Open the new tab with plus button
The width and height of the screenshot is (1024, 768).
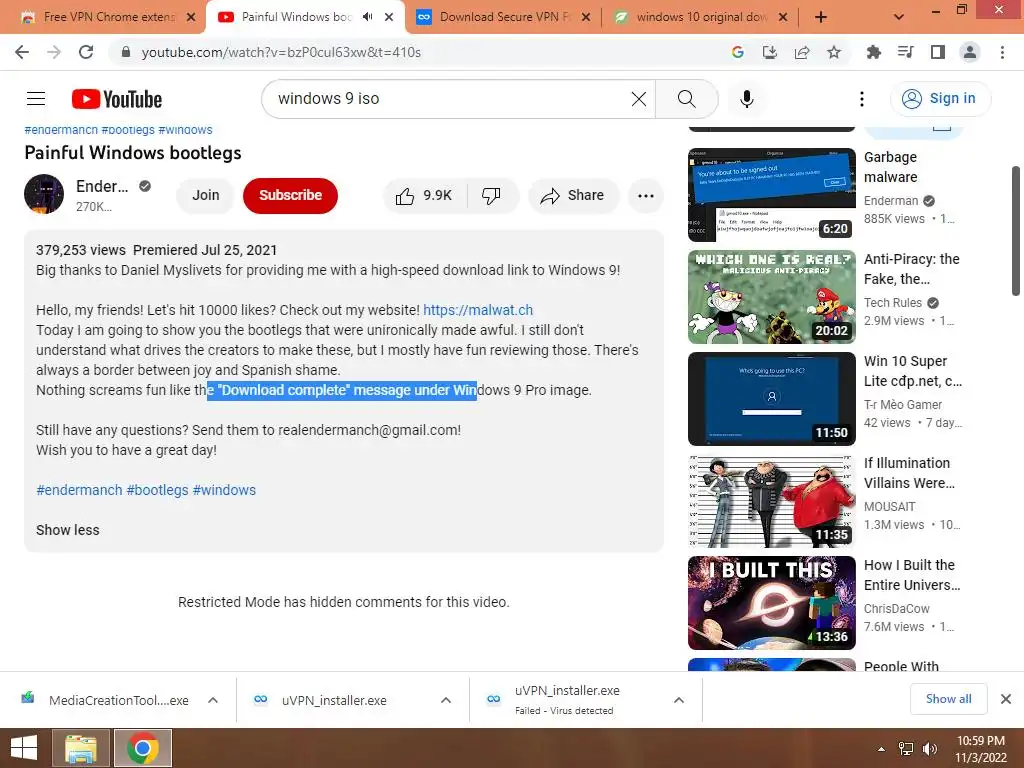821,17
